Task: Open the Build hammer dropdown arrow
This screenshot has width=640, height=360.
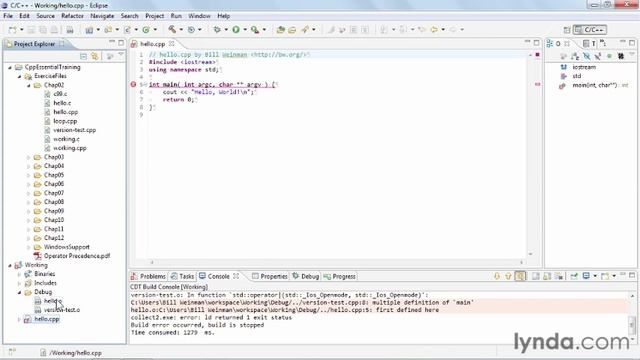Action: [x=181, y=29]
